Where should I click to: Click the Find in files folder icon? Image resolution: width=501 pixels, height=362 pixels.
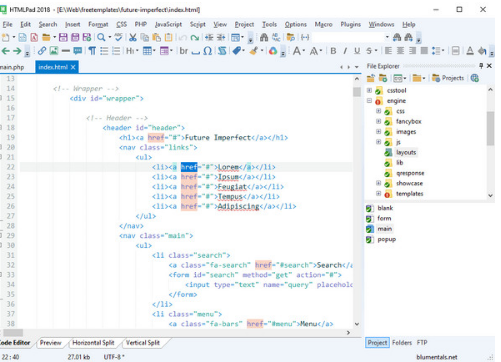291,37
